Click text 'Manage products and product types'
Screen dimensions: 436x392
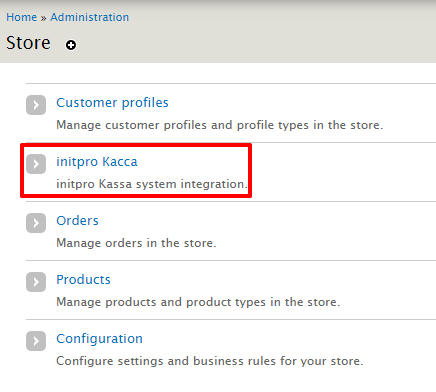(161, 302)
